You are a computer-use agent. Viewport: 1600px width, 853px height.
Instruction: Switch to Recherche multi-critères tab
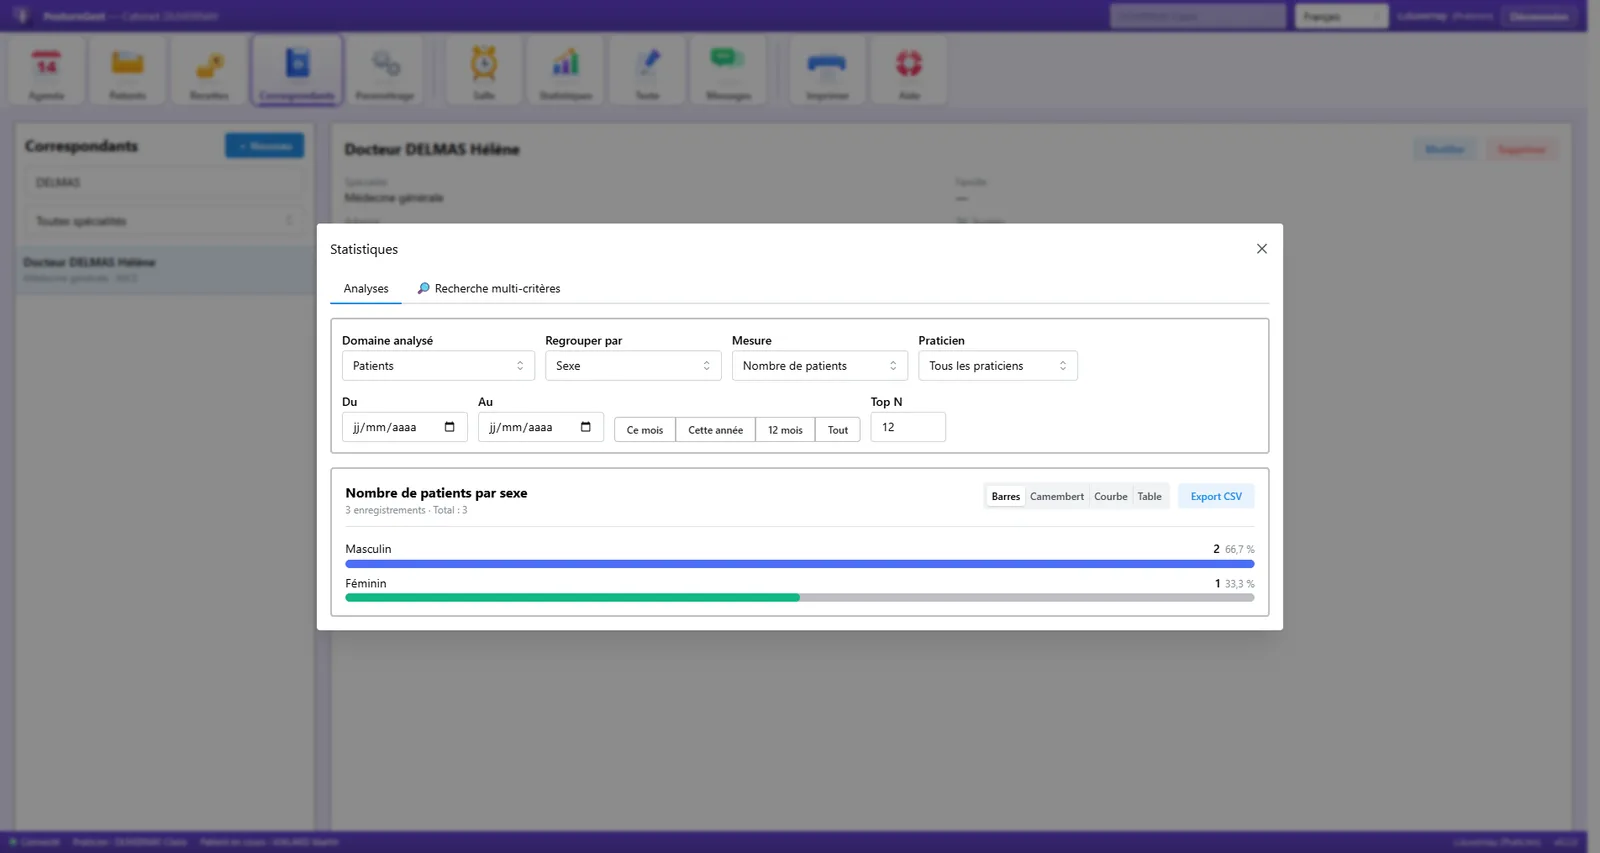[x=488, y=289]
